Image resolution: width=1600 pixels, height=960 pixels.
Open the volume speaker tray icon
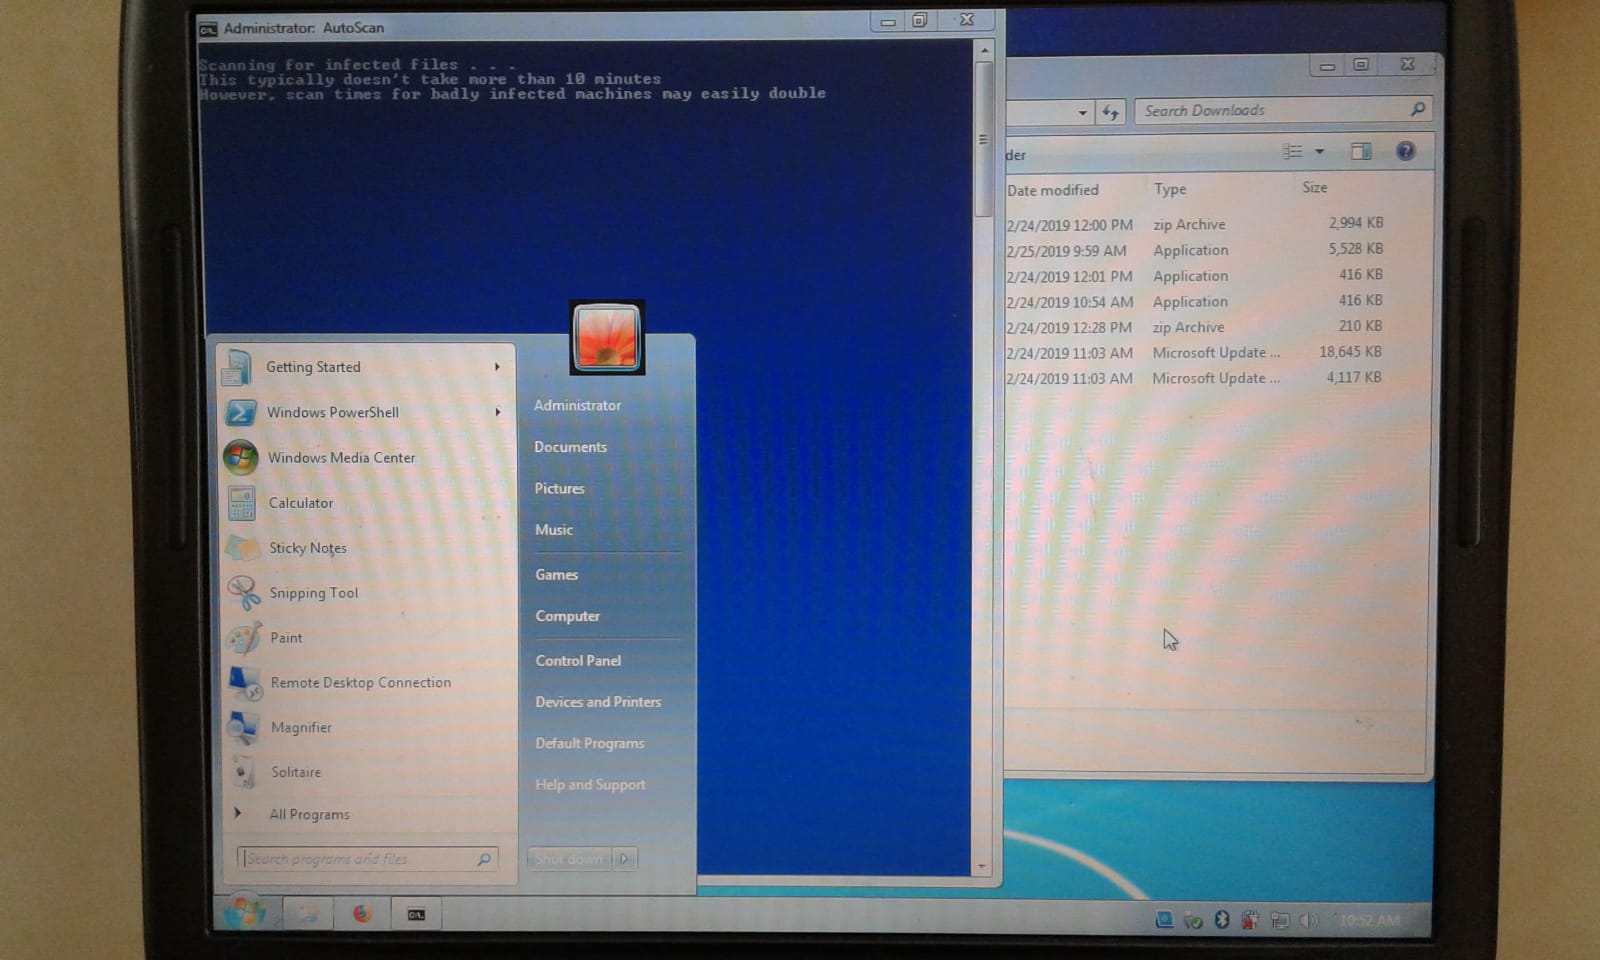click(1308, 920)
